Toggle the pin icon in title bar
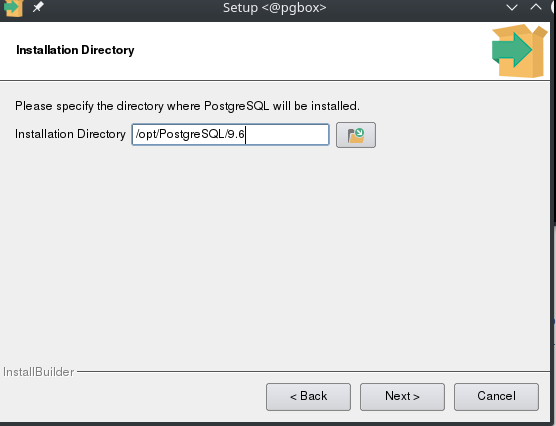 click(38, 7)
